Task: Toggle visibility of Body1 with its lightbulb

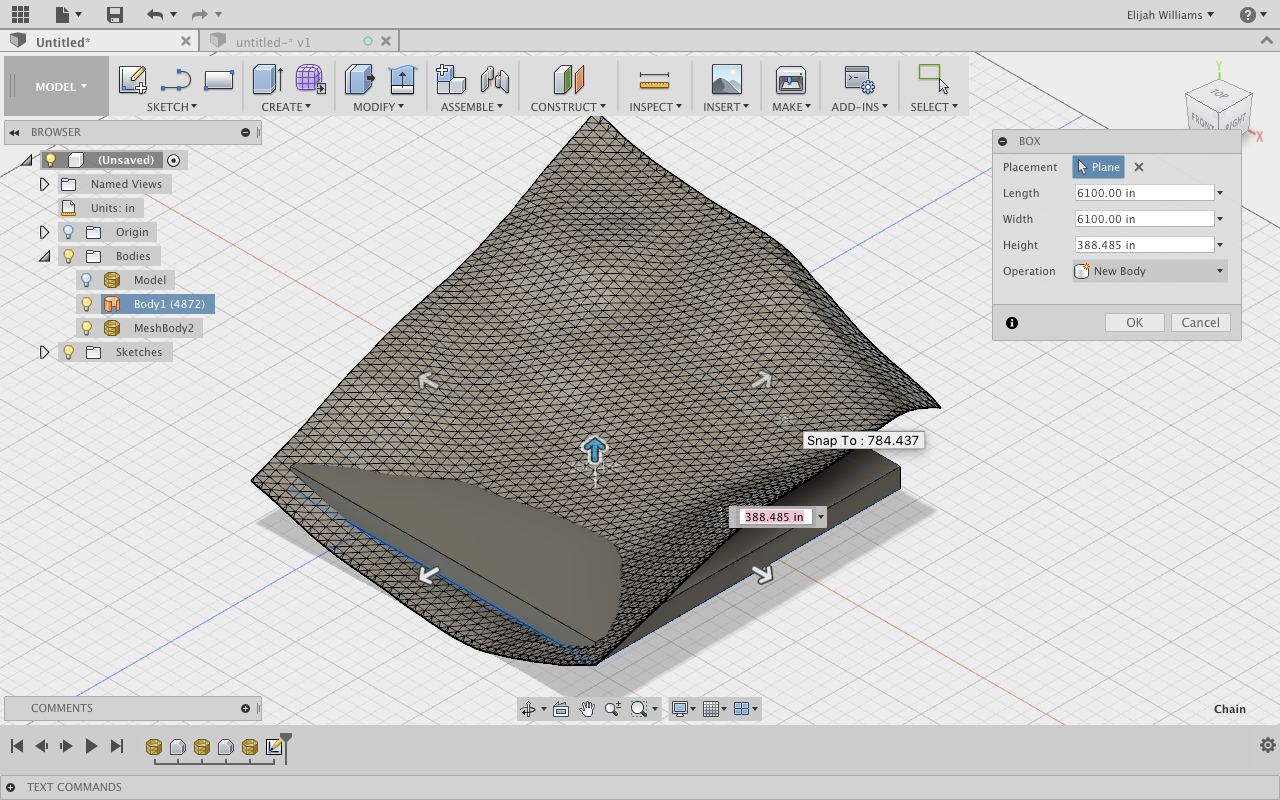Action: (85, 303)
